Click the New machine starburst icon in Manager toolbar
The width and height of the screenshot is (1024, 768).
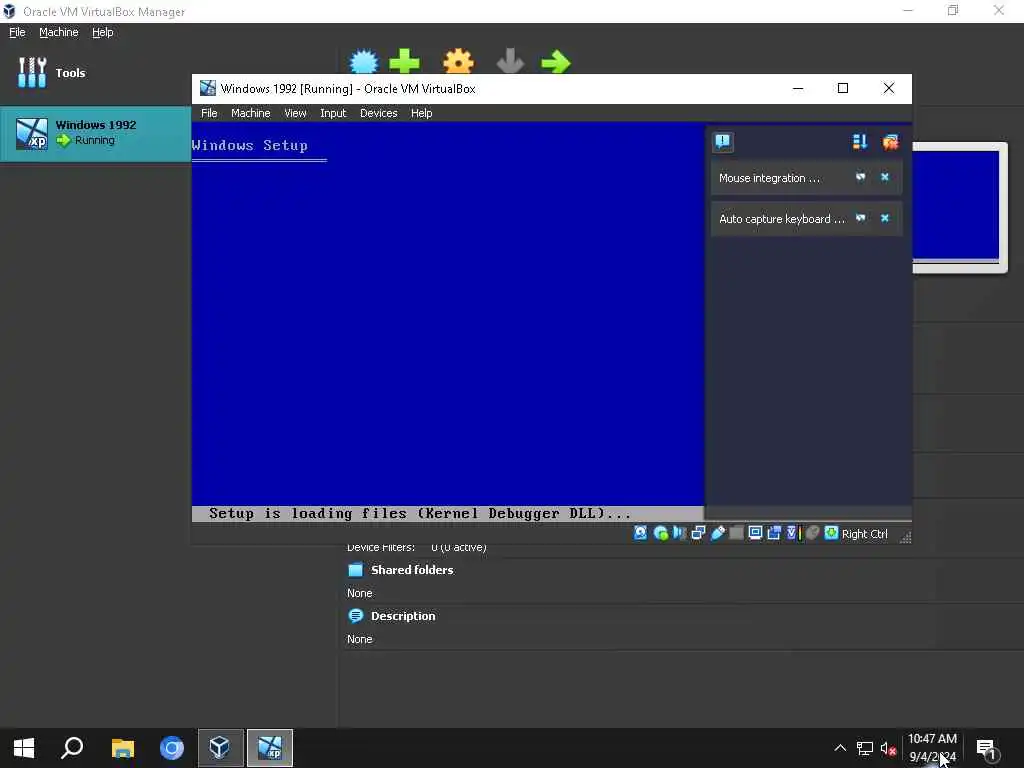tap(364, 62)
